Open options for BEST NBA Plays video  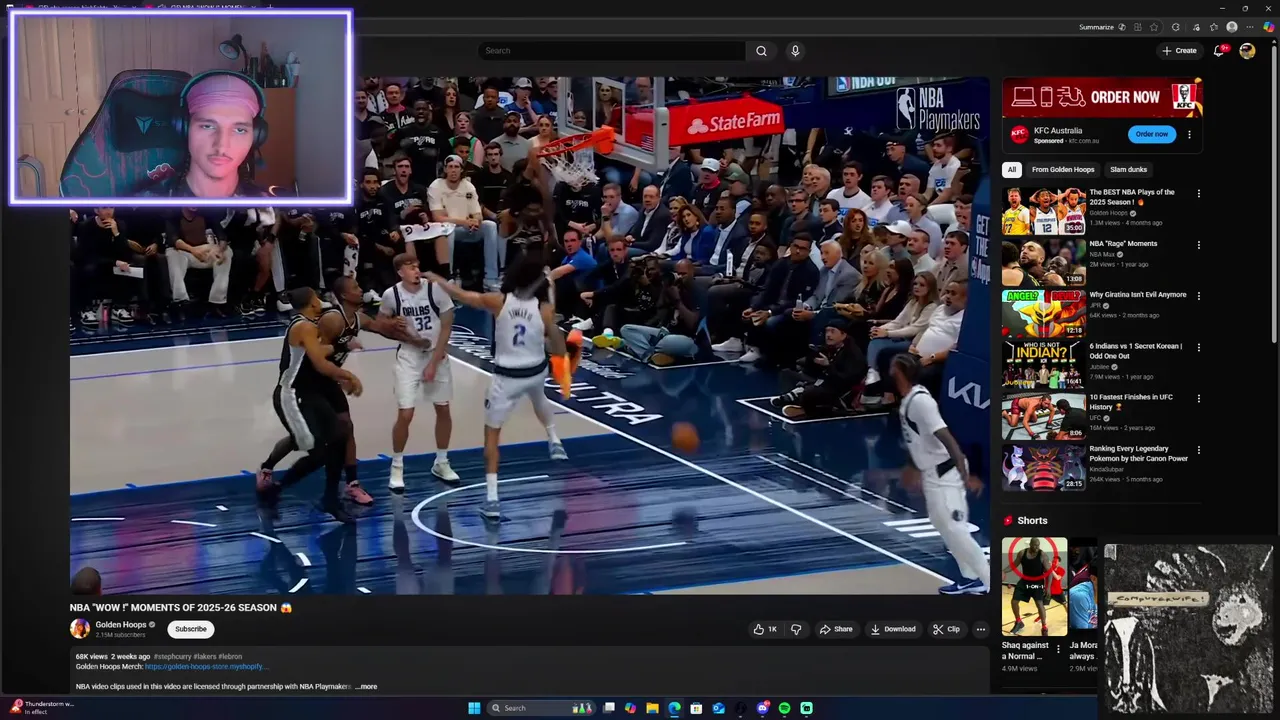pyautogui.click(x=1199, y=194)
